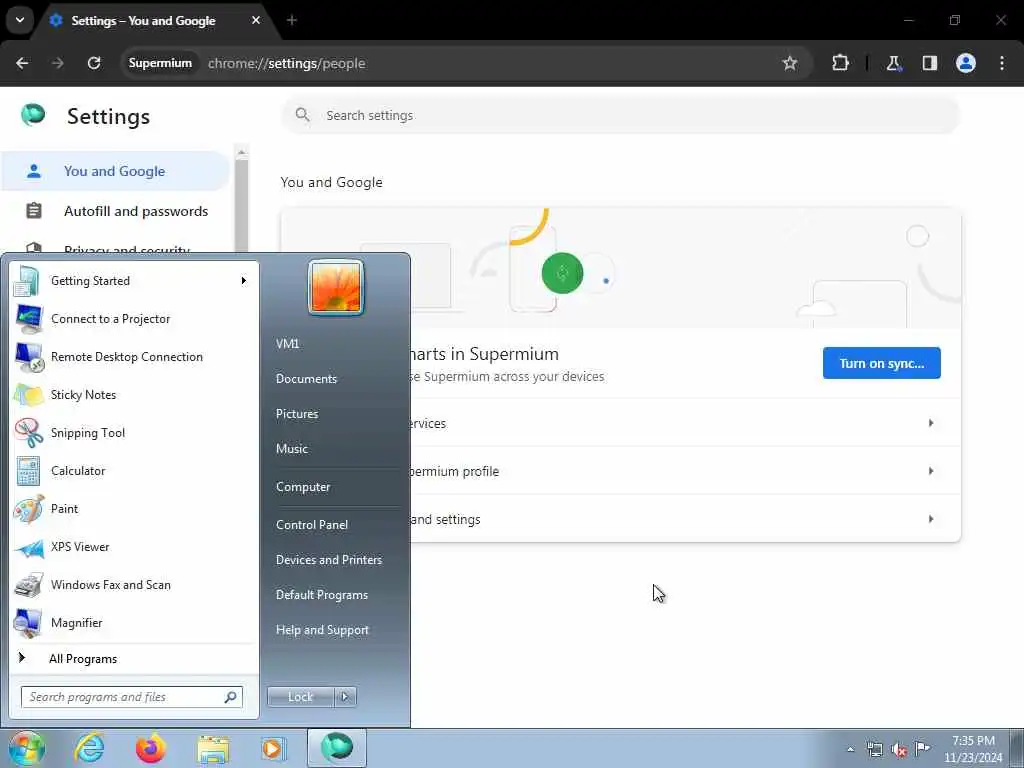
Task: Click the muted volume tray icon
Action: pyautogui.click(x=899, y=749)
